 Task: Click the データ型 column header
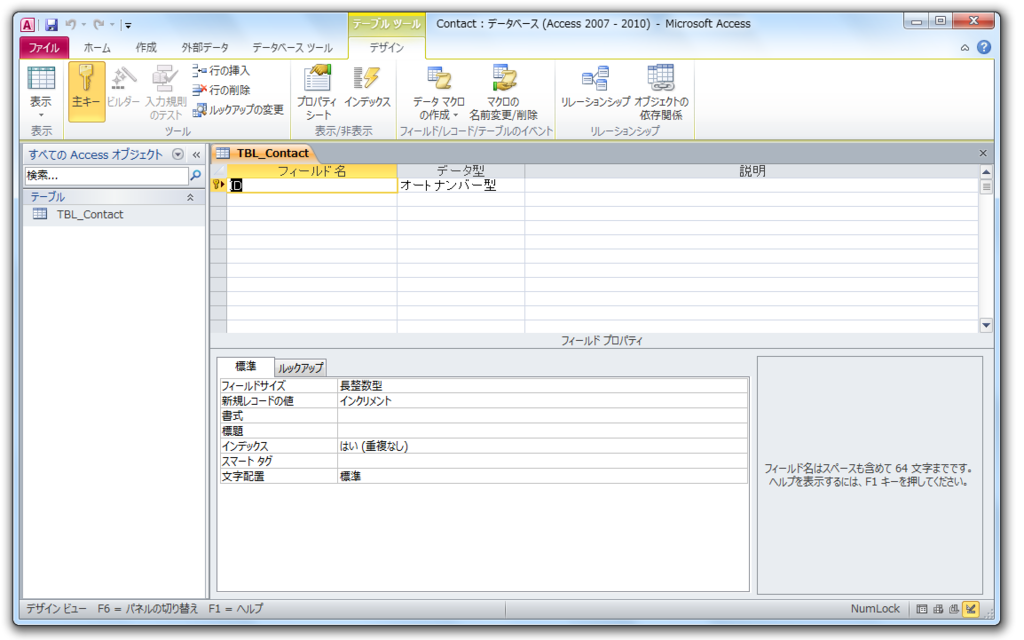(x=460, y=170)
